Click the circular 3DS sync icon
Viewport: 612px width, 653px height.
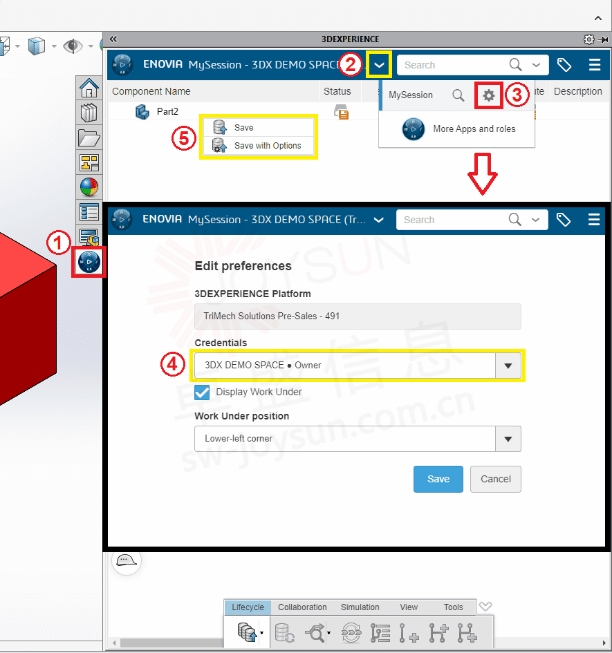(351, 633)
